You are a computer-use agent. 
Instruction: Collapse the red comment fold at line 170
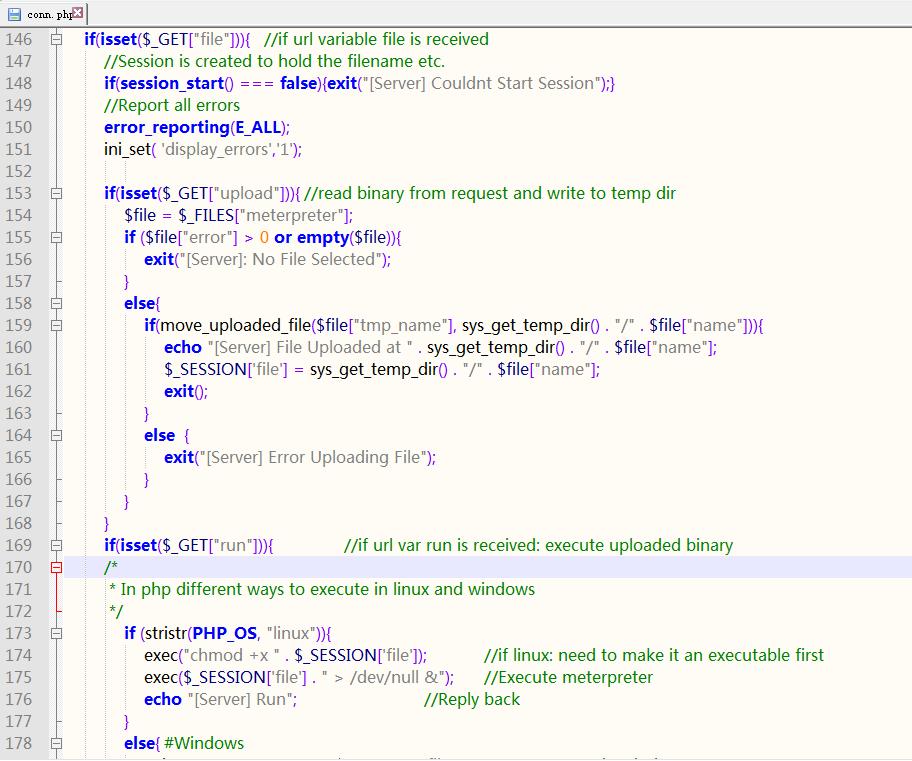pyautogui.click(x=56, y=568)
